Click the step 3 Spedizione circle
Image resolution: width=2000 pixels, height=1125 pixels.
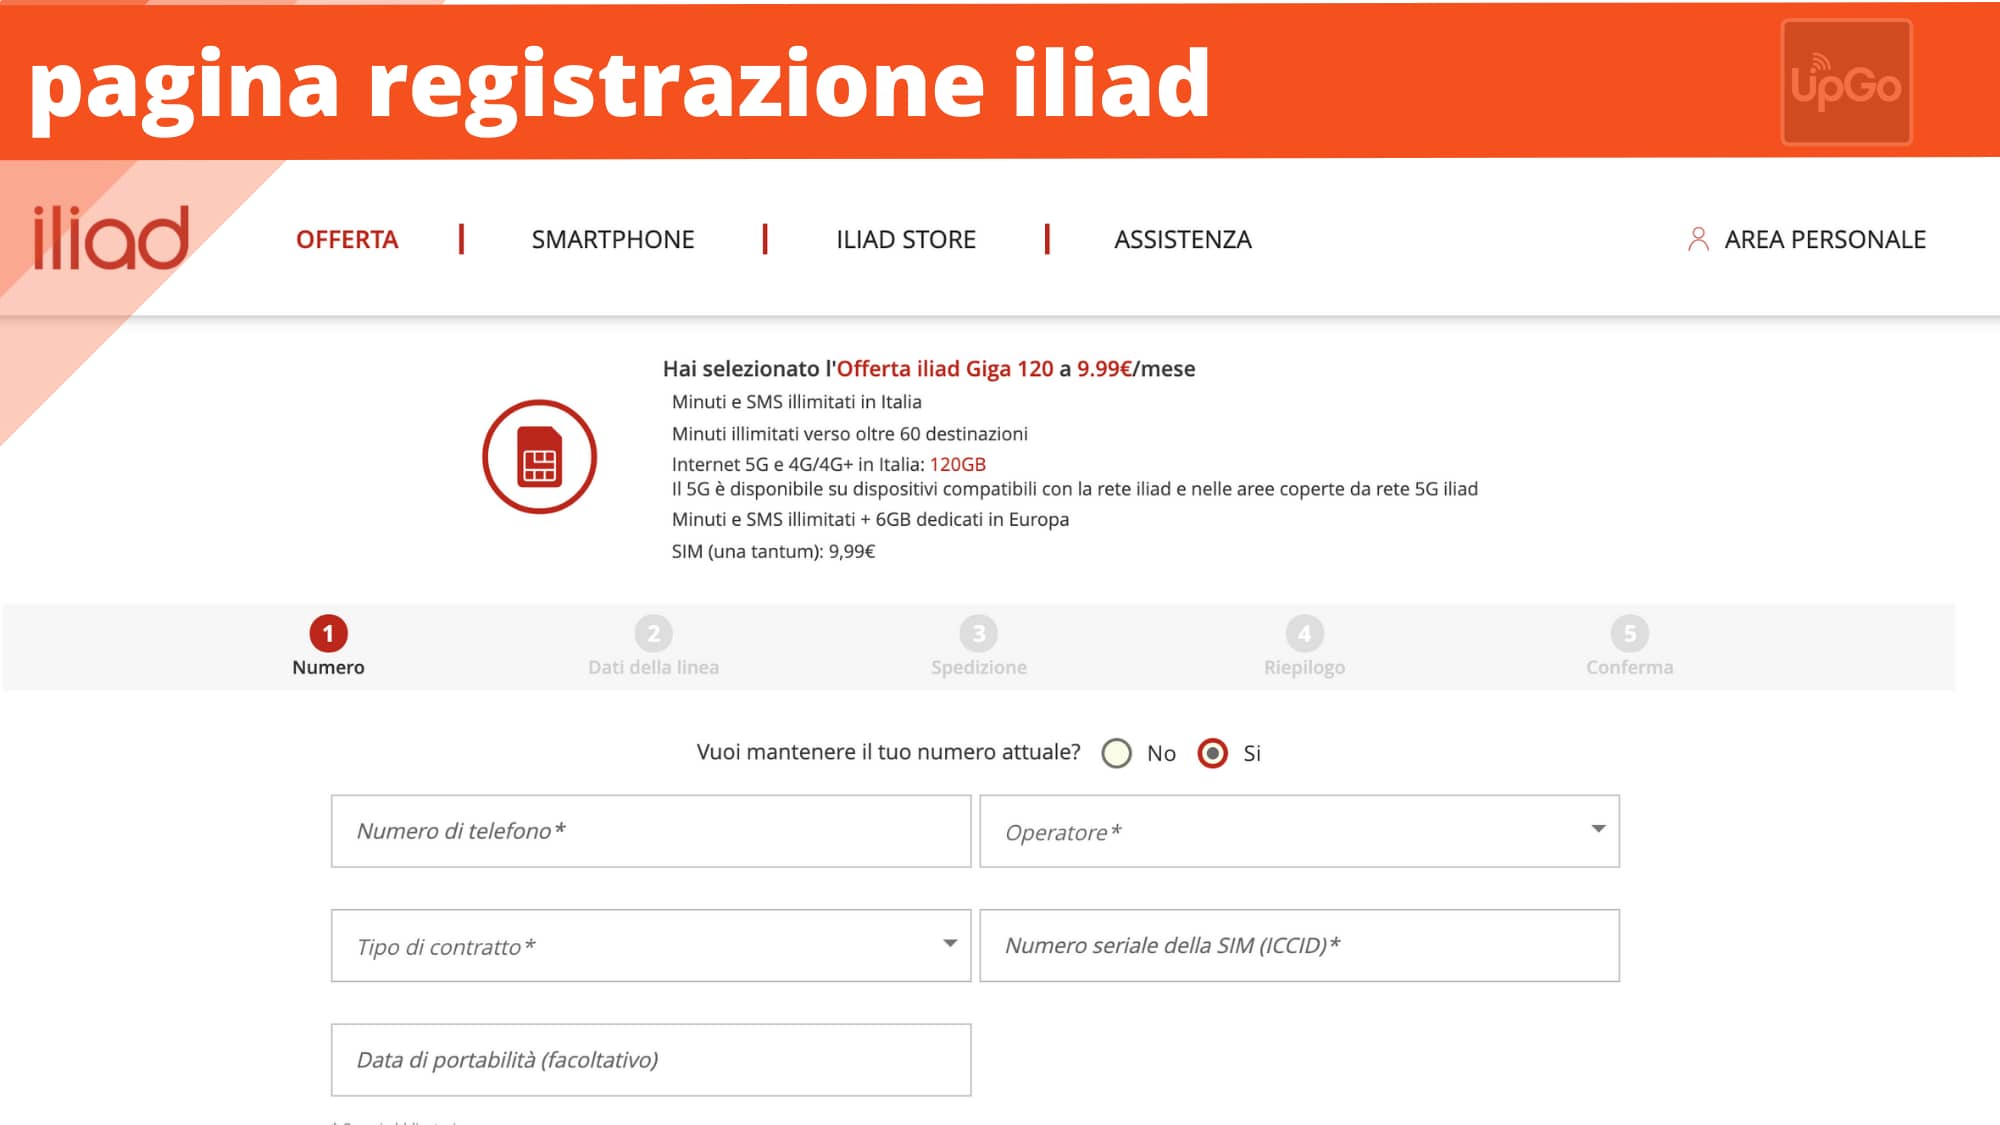pos(978,633)
